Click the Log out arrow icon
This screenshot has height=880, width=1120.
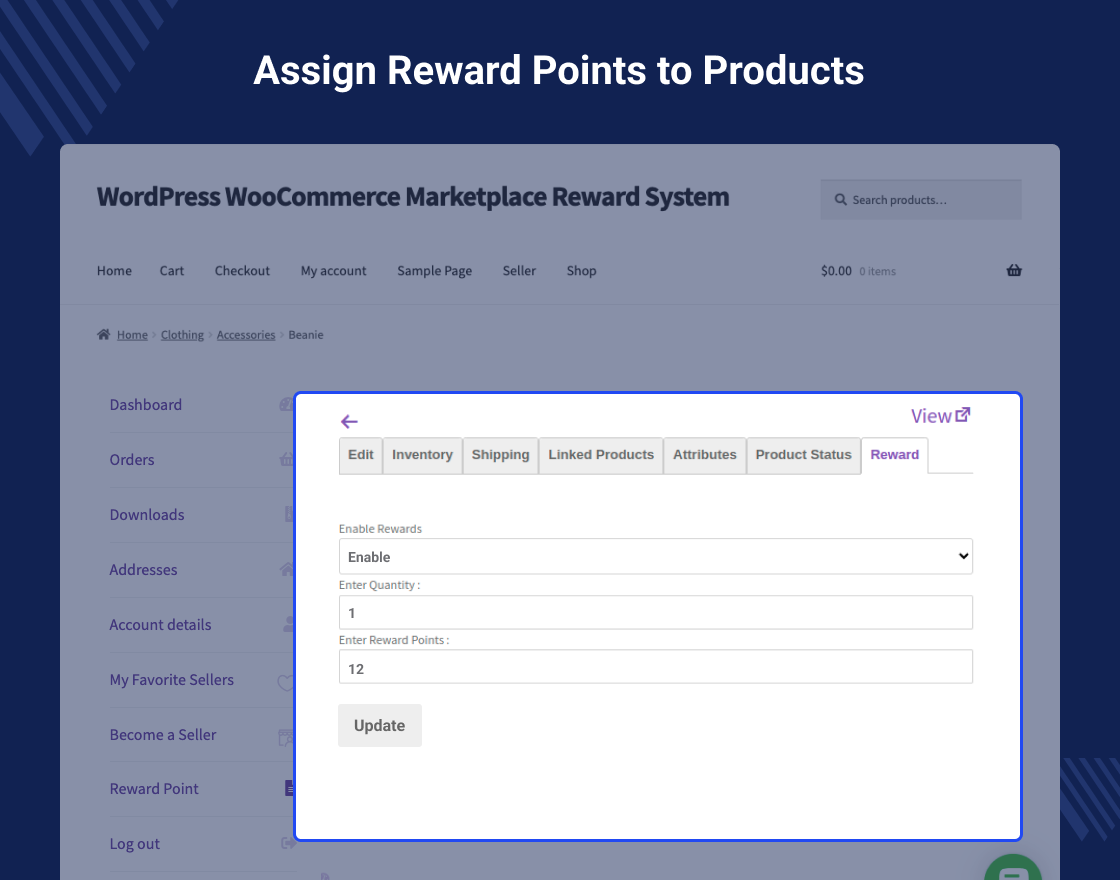288,844
